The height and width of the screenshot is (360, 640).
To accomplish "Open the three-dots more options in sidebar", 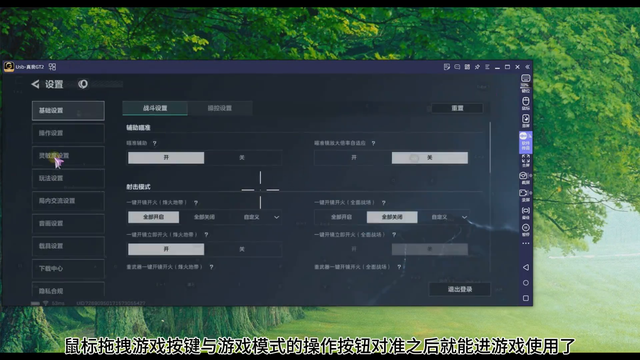I will pyautogui.click(x=526, y=244).
